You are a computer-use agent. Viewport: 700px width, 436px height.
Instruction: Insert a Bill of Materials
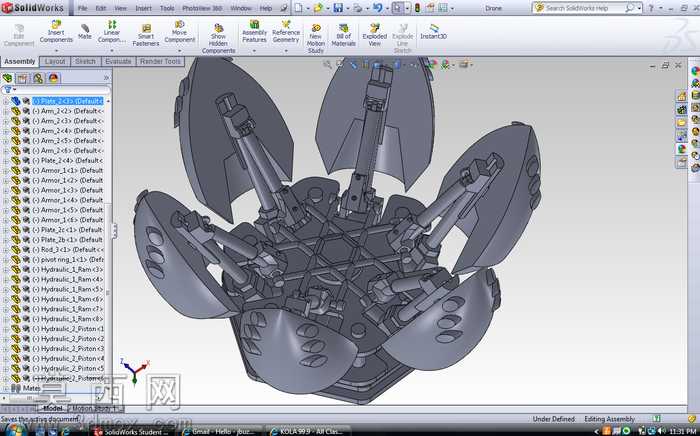click(343, 35)
